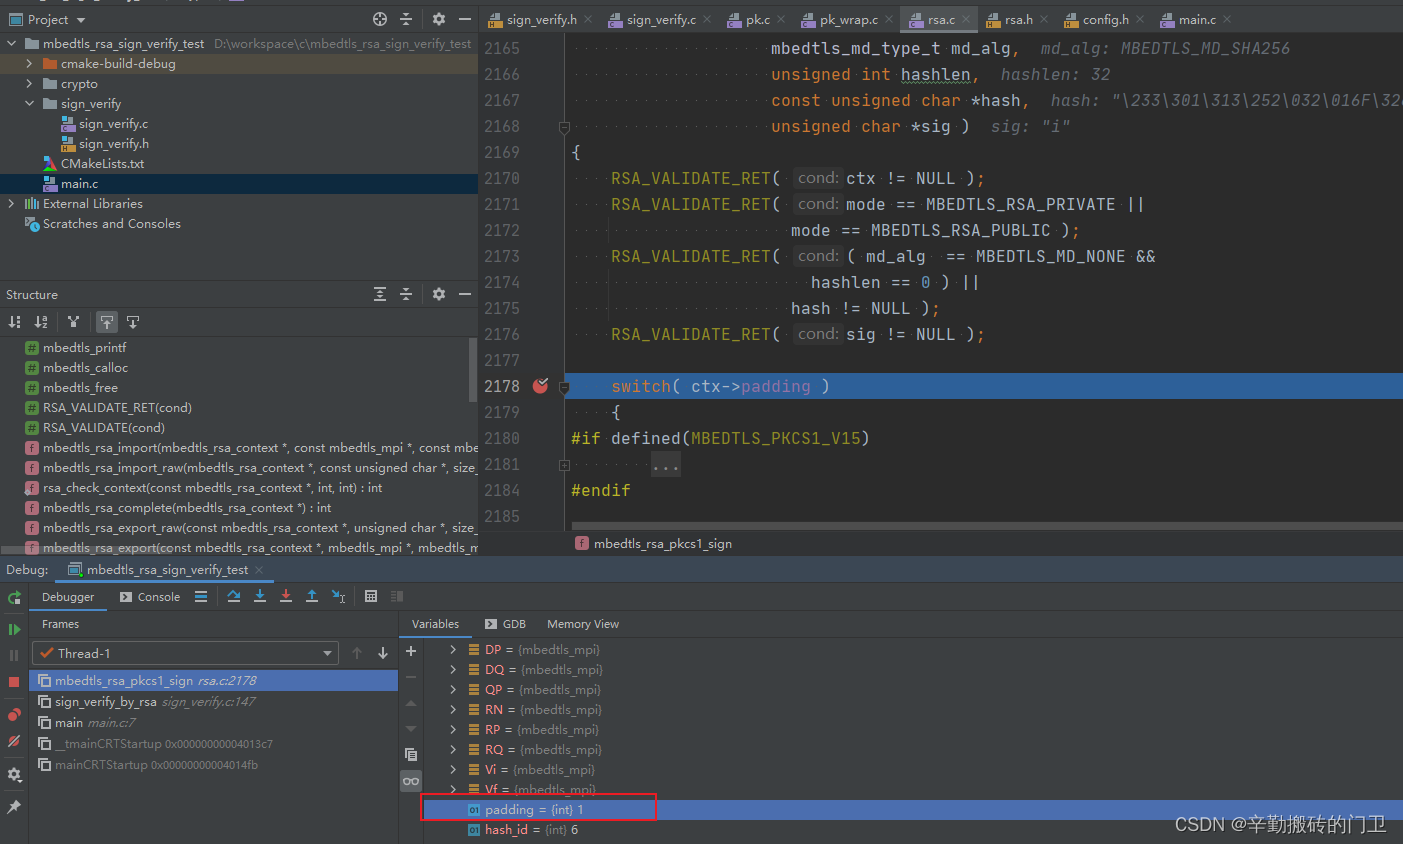Image resolution: width=1403 pixels, height=844 pixels.
Task: Click Run to Cursor icon
Action: [339, 596]
